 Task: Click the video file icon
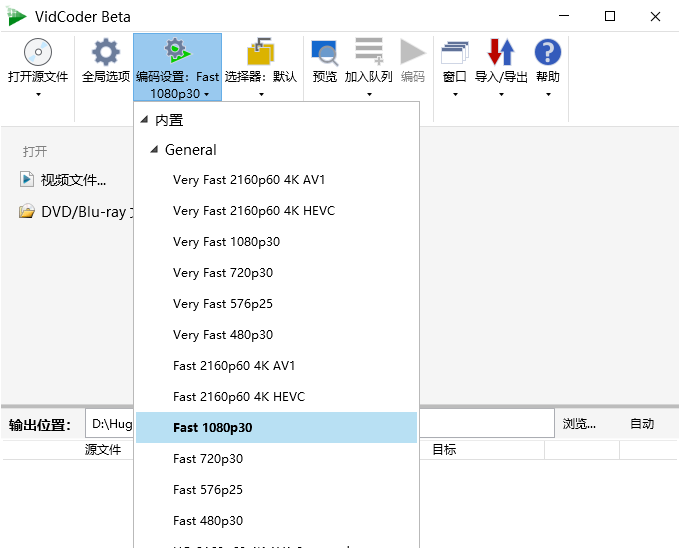(x=26, y=179)
